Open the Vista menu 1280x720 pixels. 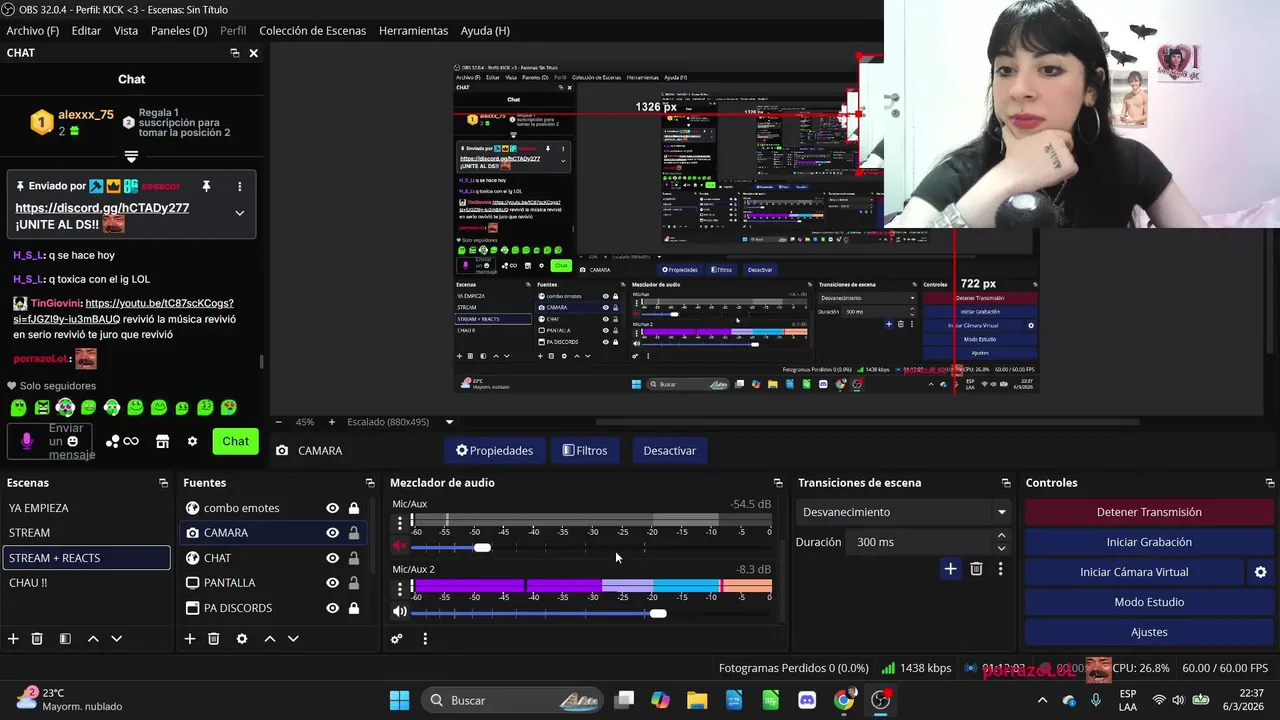(126, 31)
